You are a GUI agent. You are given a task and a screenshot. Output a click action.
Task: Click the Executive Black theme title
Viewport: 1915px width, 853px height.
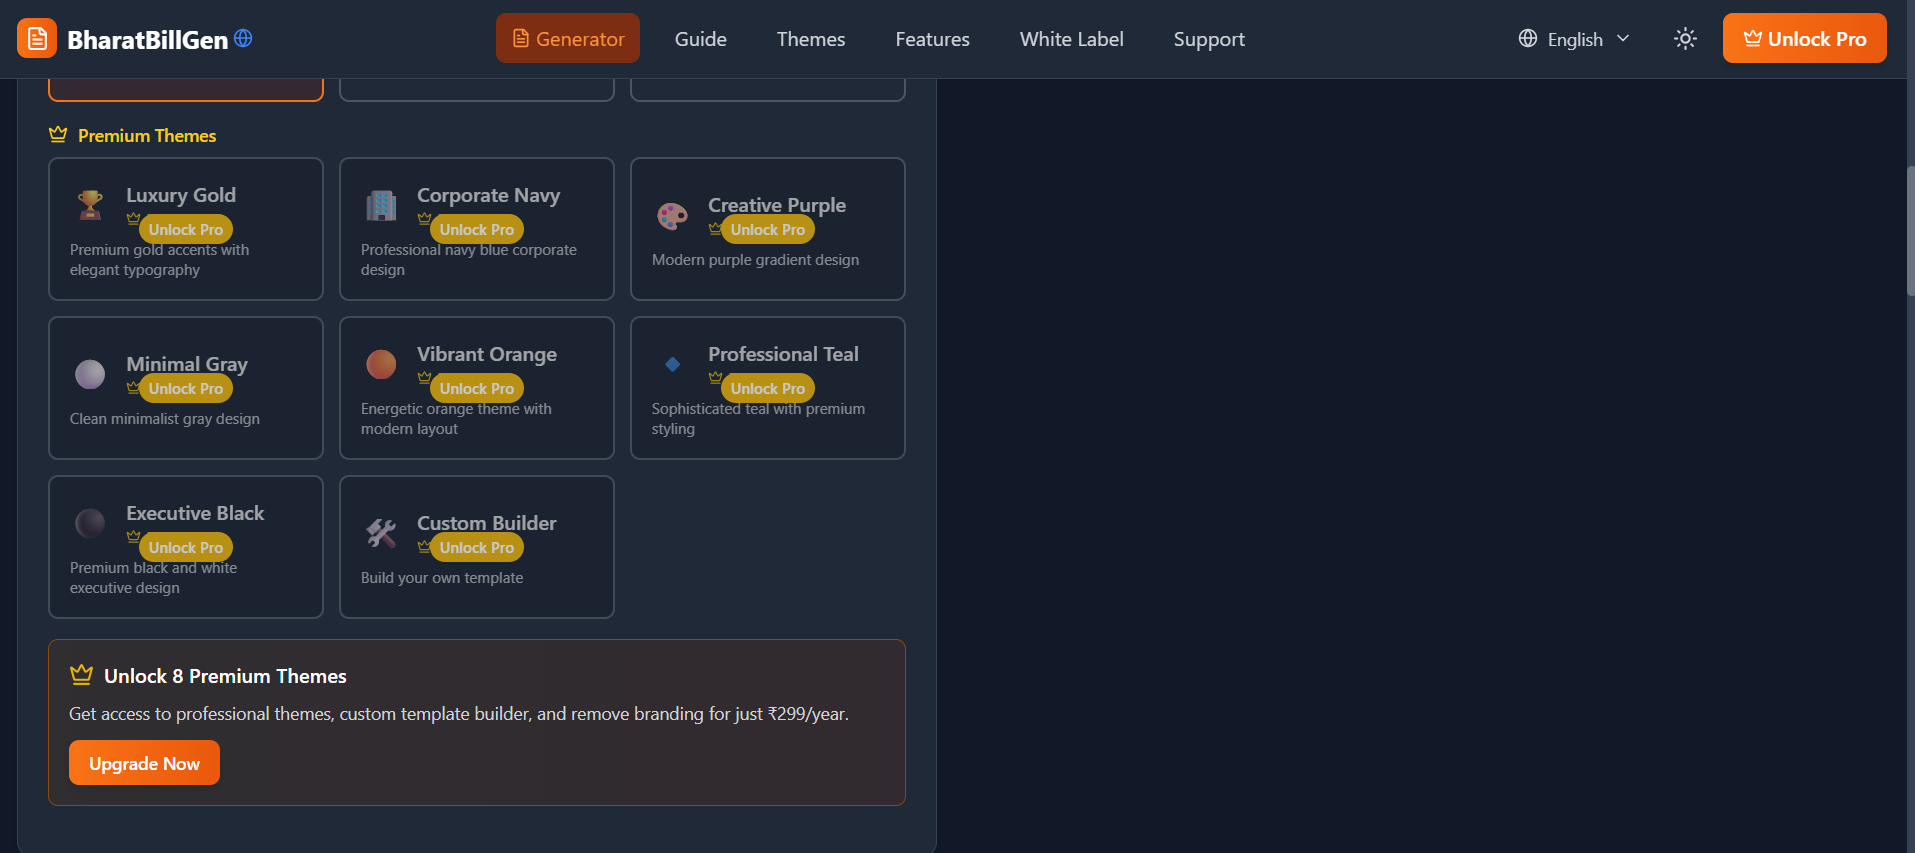click(195, 513)
